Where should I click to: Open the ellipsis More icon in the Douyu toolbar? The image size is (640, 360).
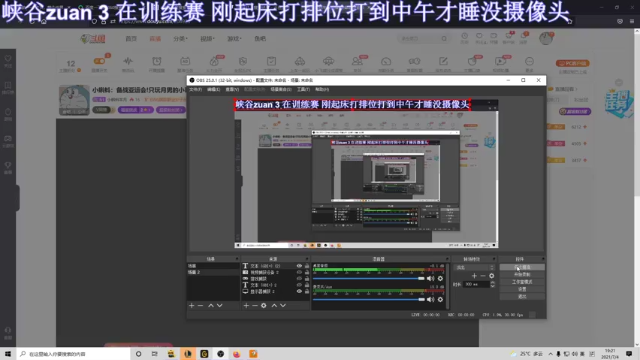click(529, 61)
